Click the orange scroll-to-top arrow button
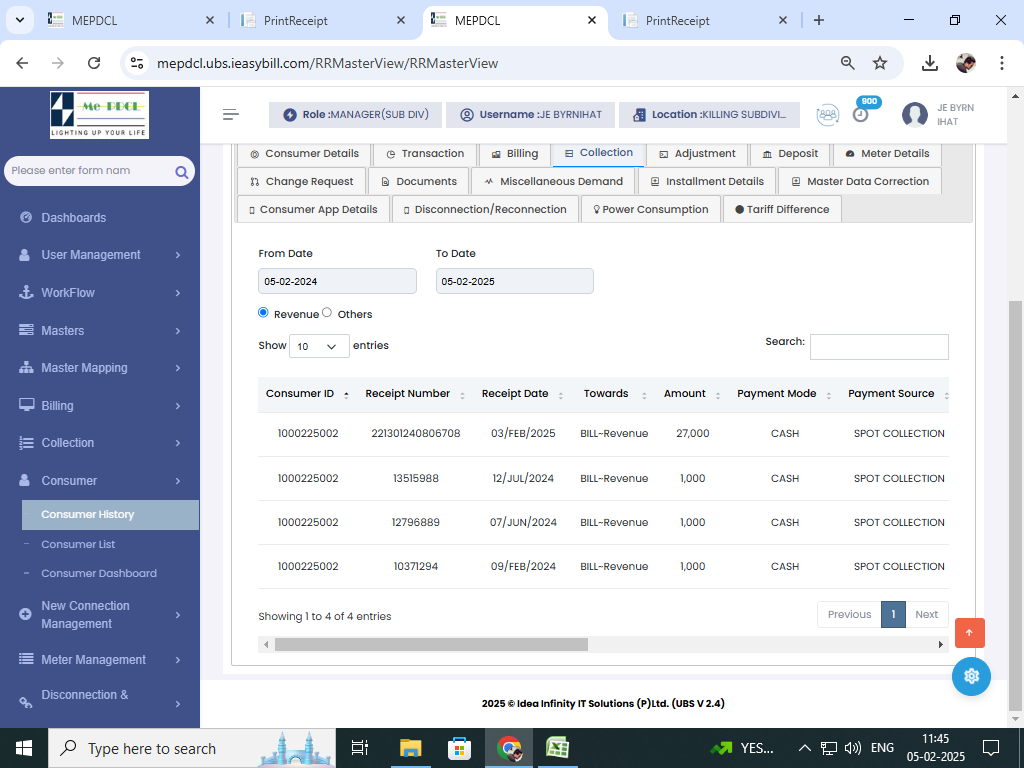The image size is (1024, 768). coord(969,633)
